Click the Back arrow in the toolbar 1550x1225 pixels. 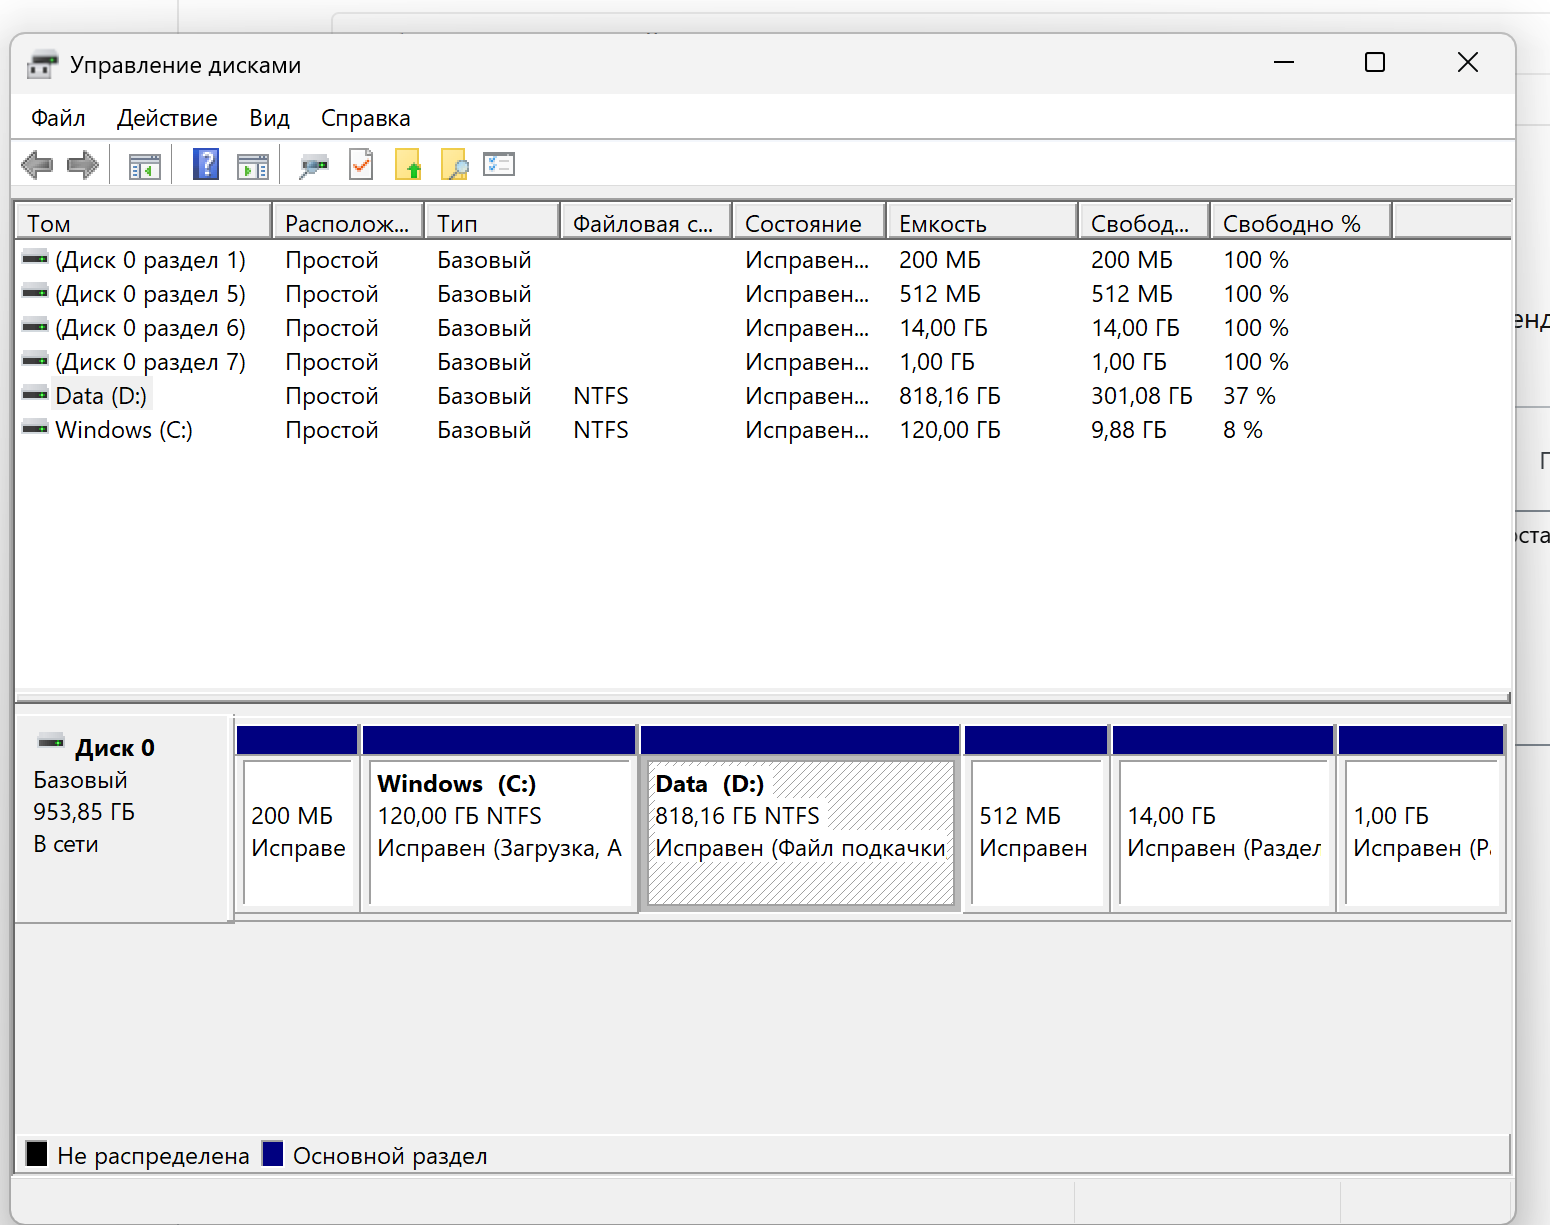pyautogui.click(x=37, y=165)
